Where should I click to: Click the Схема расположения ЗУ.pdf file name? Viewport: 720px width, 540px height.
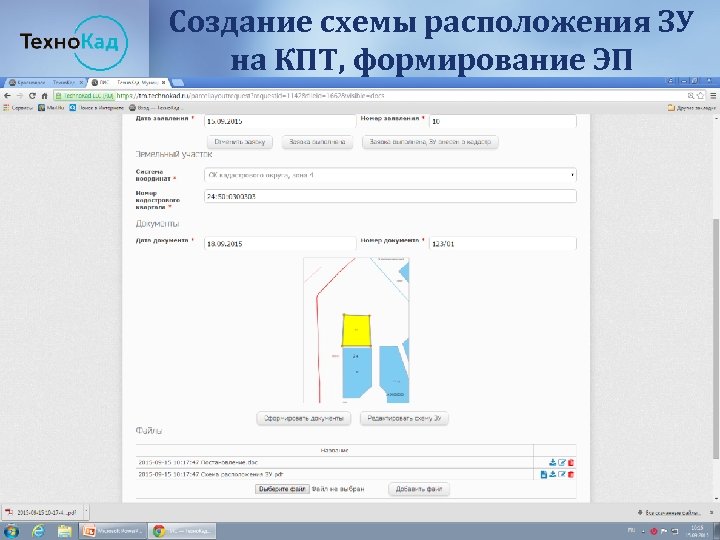click(210, 474)
